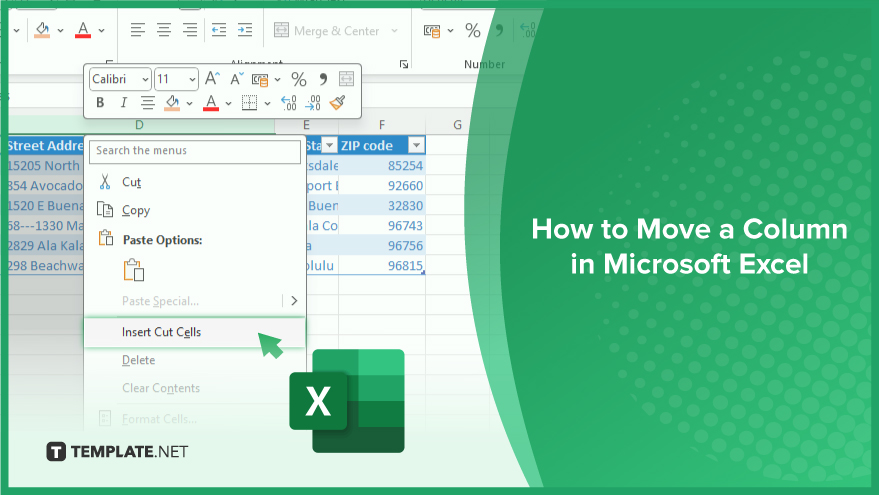Open the Calibri font name dropdown
Viewport: 879px width, 495px height.
click(x=145, y=80)
